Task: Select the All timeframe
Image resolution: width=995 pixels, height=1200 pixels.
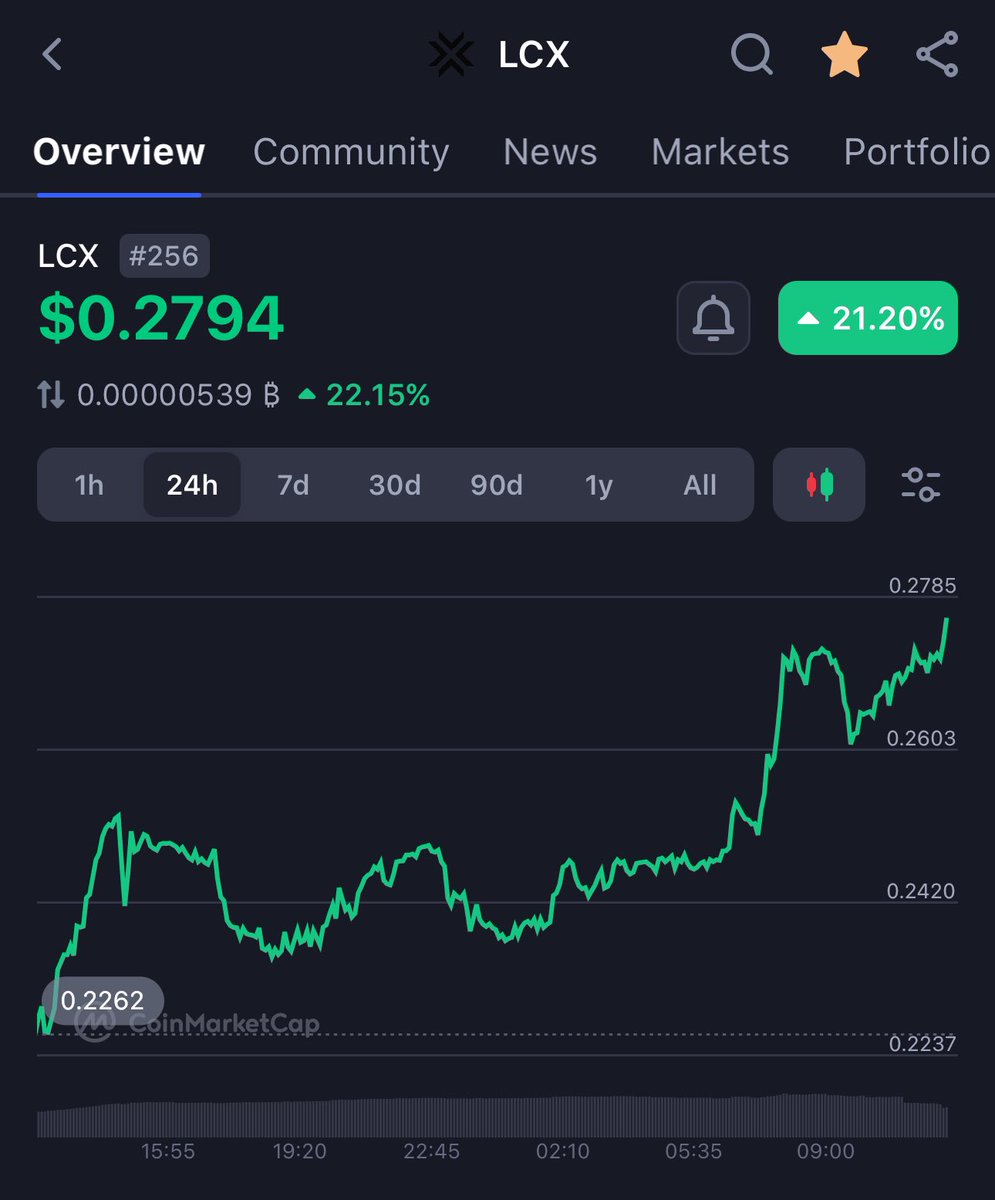Action: pos(700,485)
